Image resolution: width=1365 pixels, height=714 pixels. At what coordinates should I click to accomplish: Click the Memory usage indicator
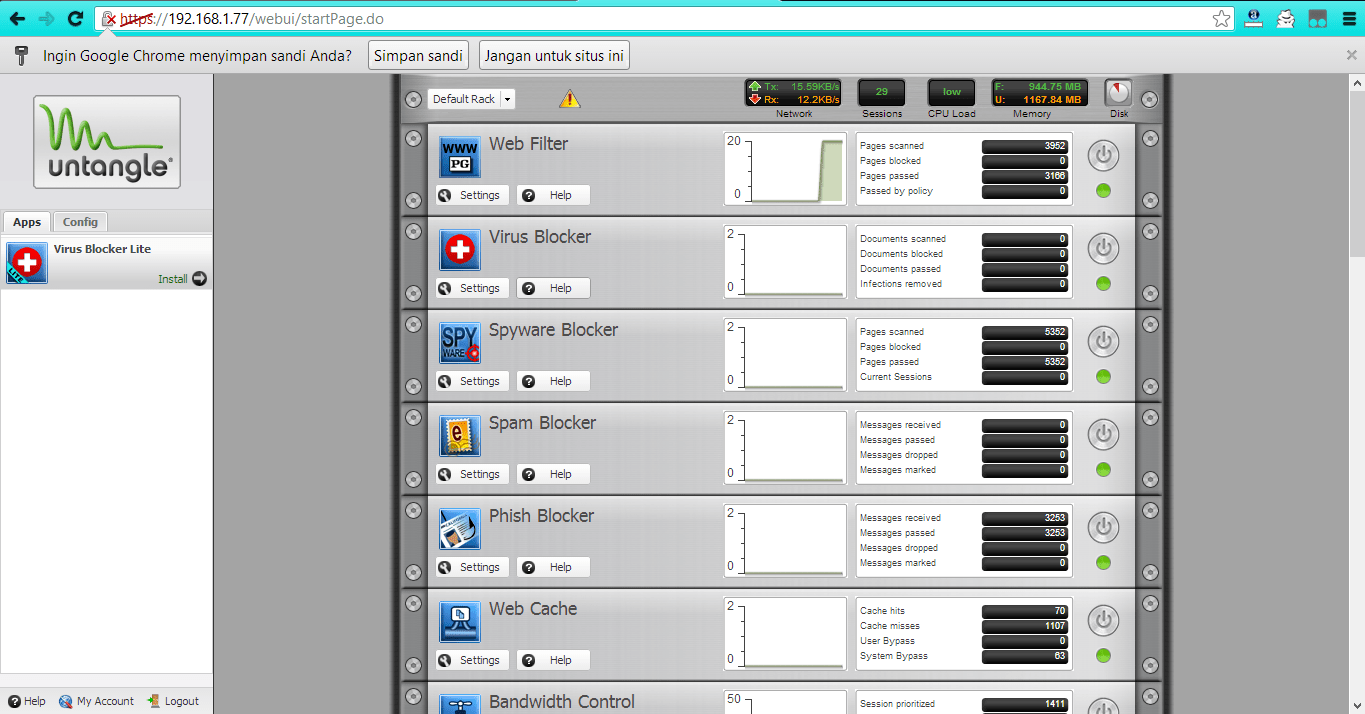click(x=1039, y=93)
